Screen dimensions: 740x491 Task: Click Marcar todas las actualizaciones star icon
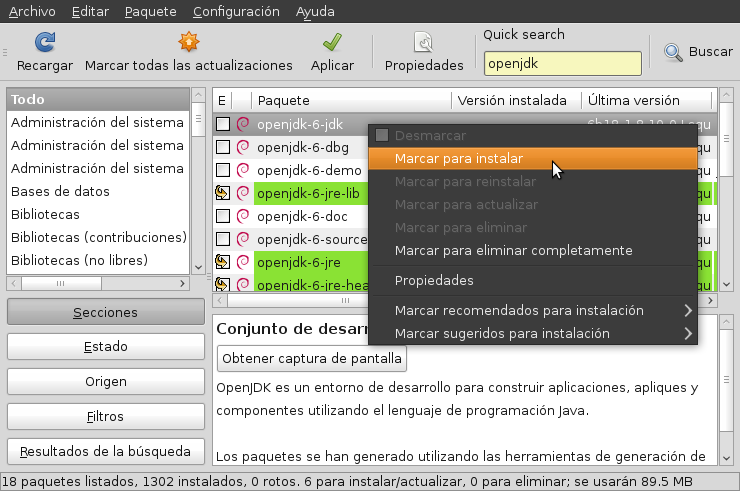click(189, 42)
